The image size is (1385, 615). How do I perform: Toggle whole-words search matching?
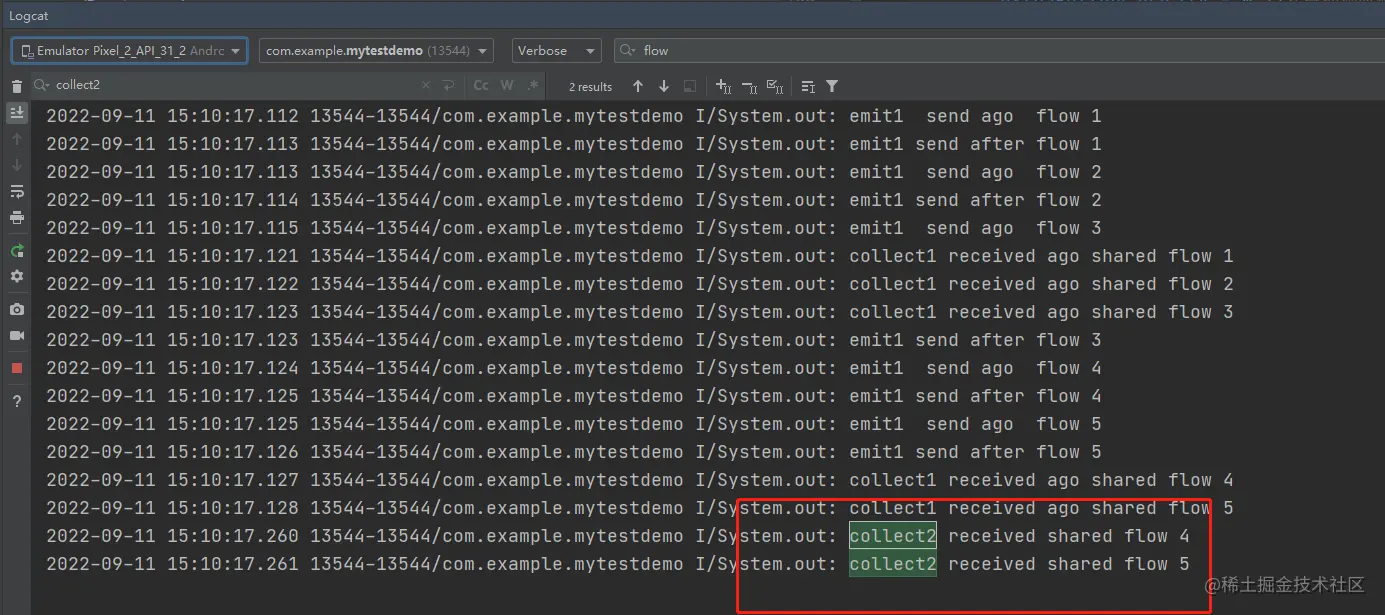pos(506,85)
